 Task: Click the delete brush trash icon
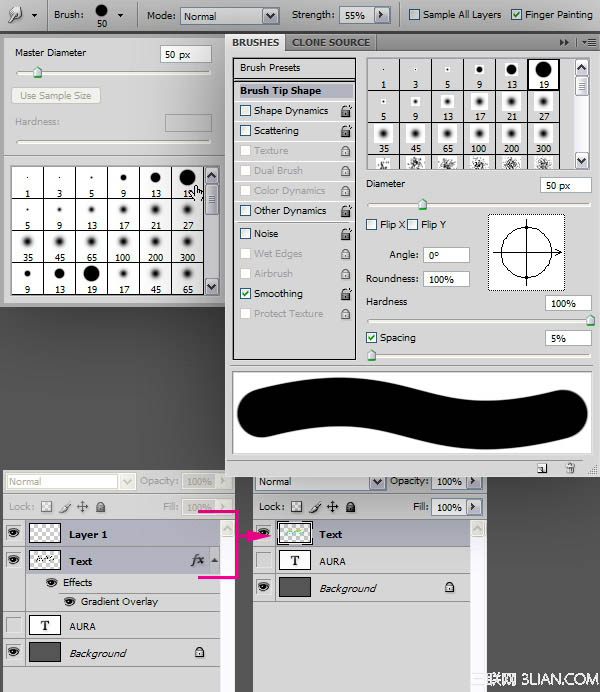570,468
